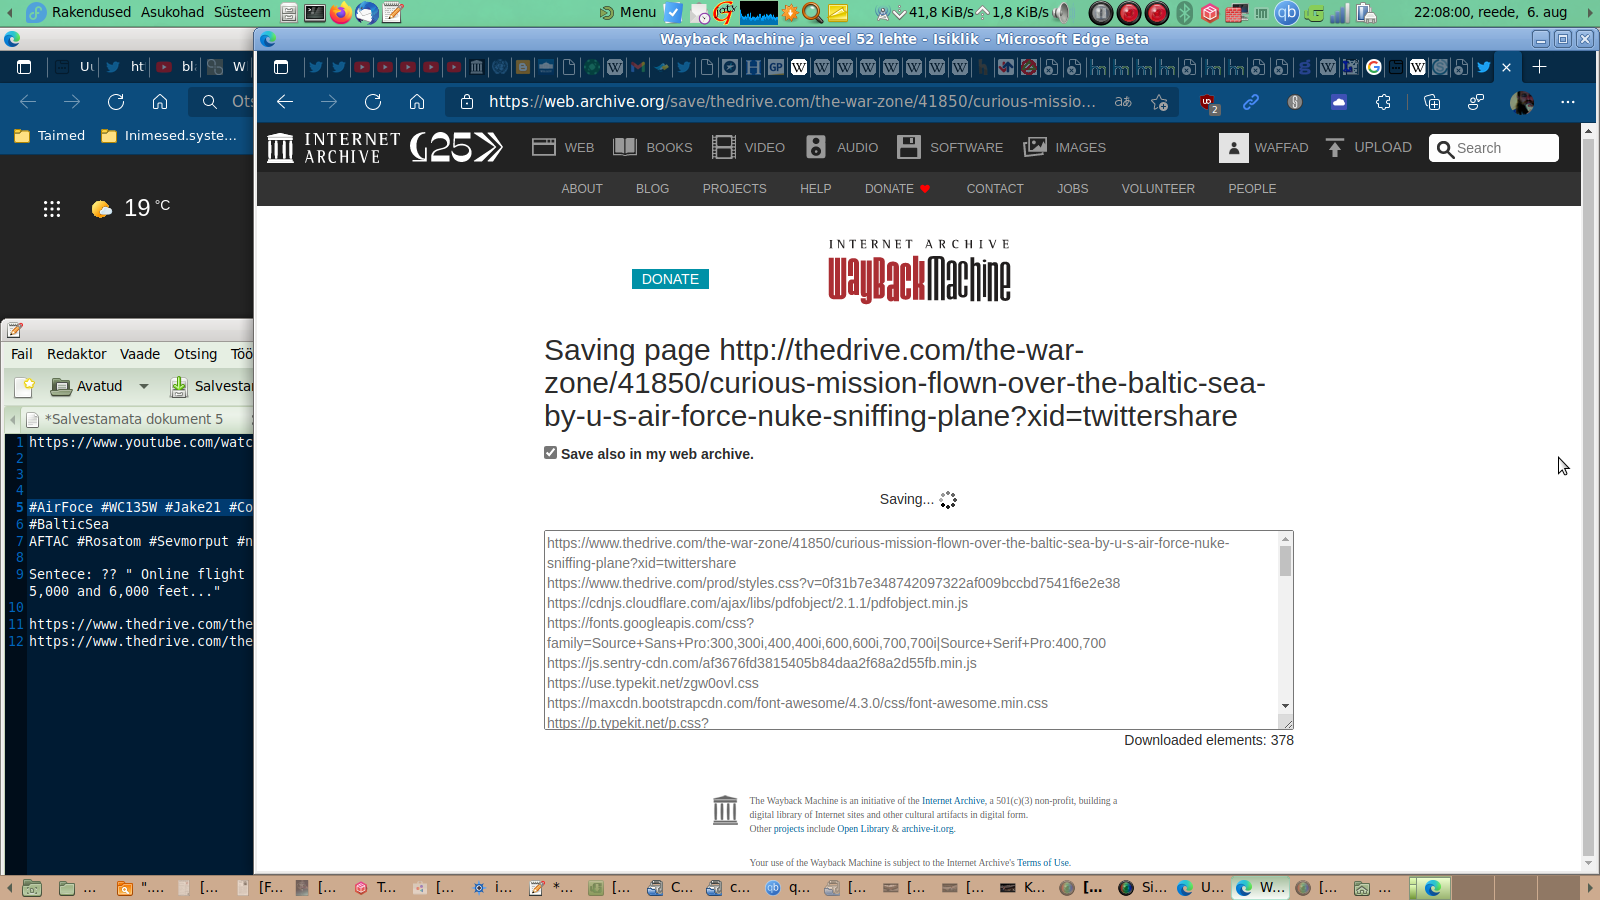Open the Open Library link in footer
Image resolution: width=1600 pixels, height=900 pixels.
click(863, 829)
